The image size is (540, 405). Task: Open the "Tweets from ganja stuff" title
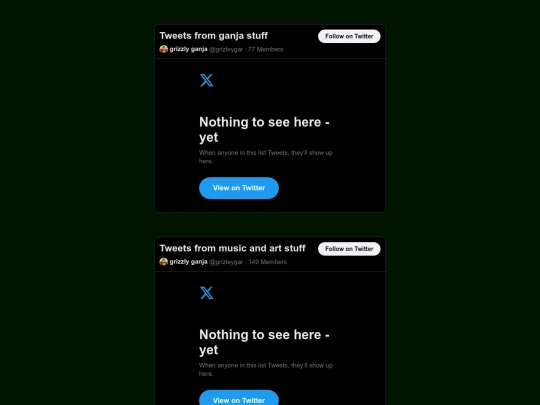214,36
